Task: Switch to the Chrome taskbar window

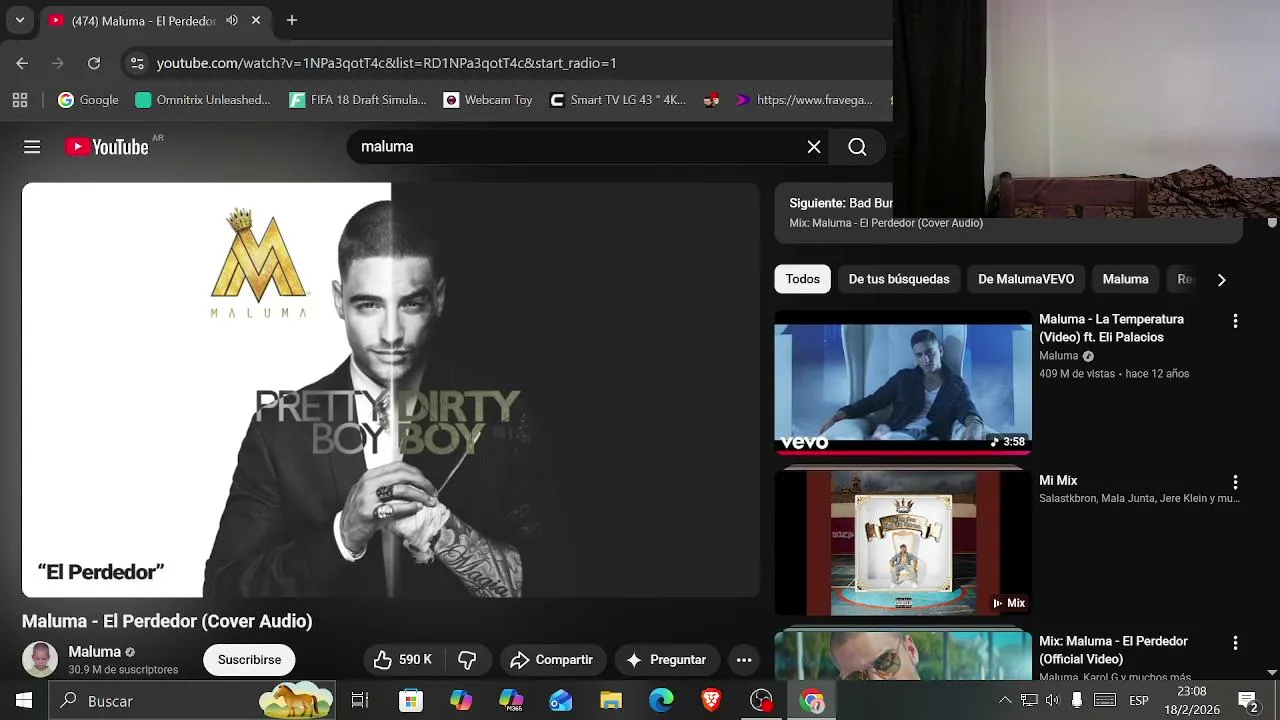Action: (812, 701)
